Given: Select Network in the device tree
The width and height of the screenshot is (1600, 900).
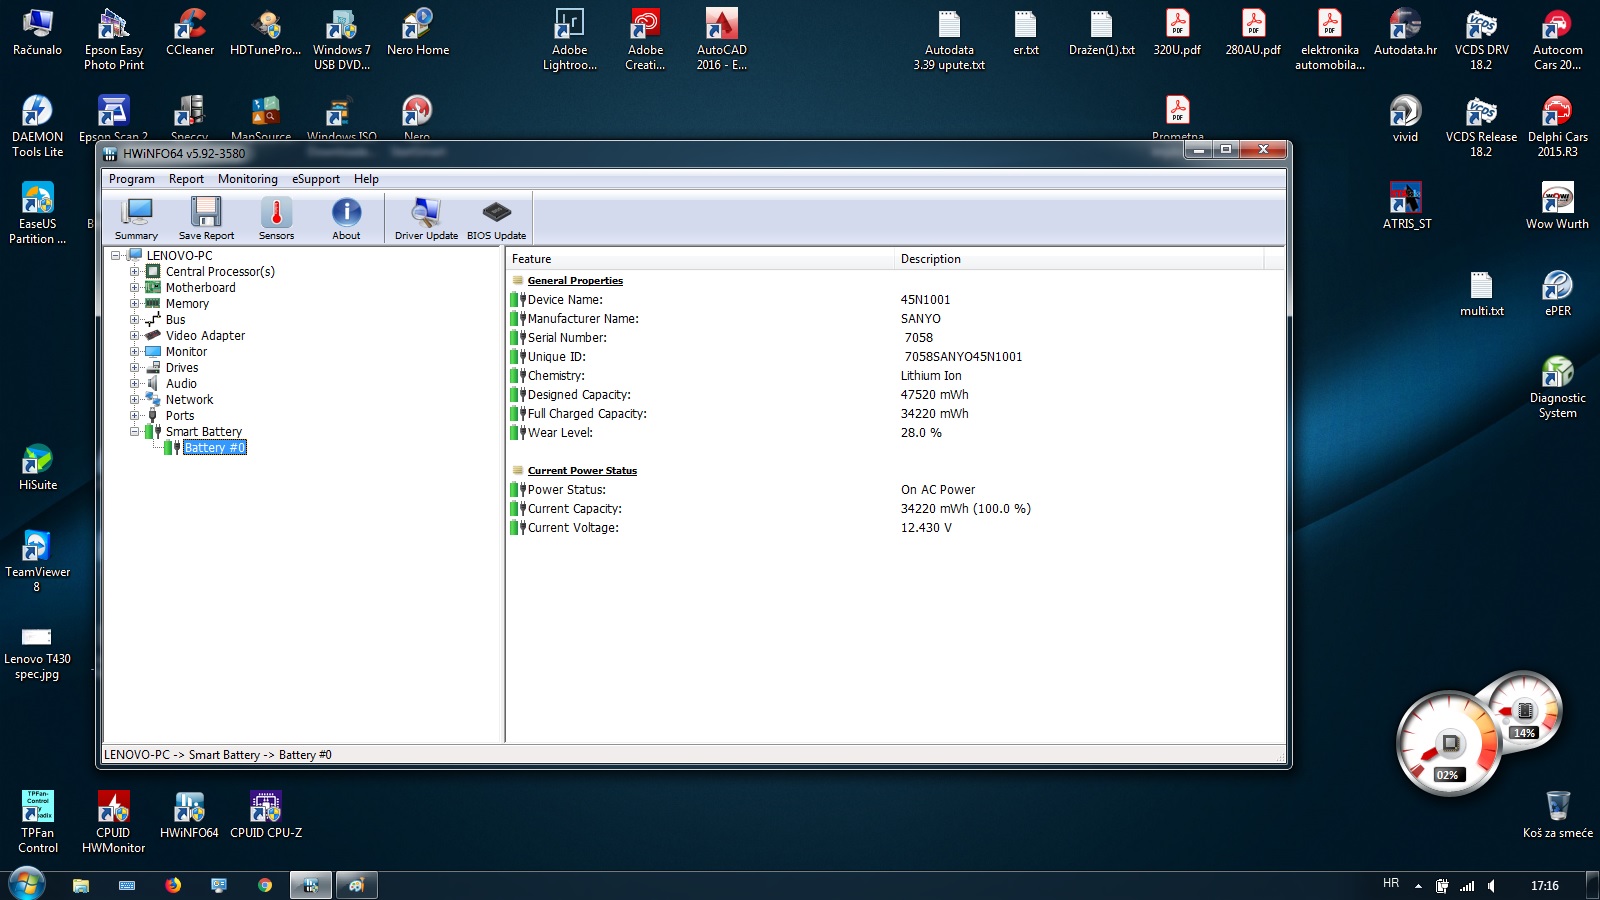Looking at the screenshot, I should tap(189, 399).
